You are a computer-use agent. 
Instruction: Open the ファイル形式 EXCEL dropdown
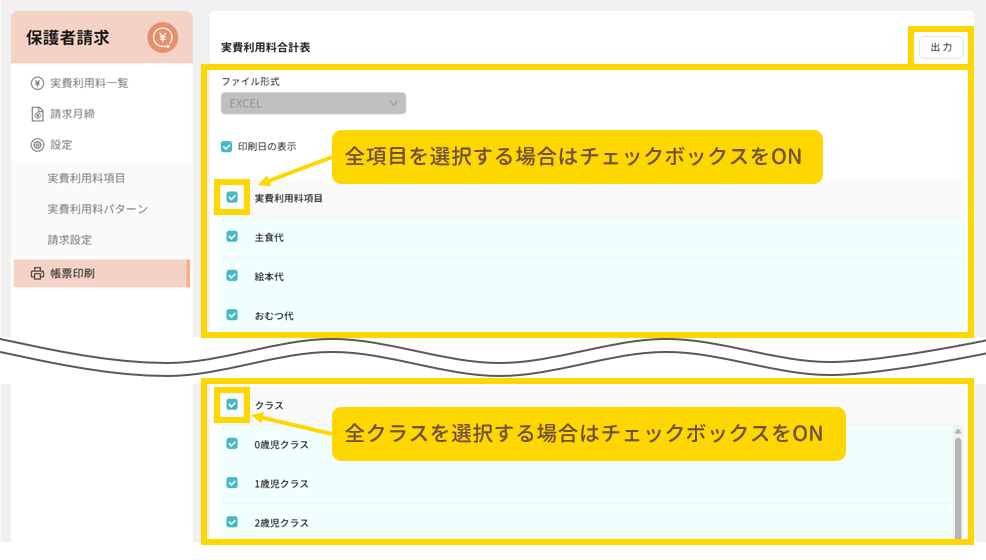point(312,103)
